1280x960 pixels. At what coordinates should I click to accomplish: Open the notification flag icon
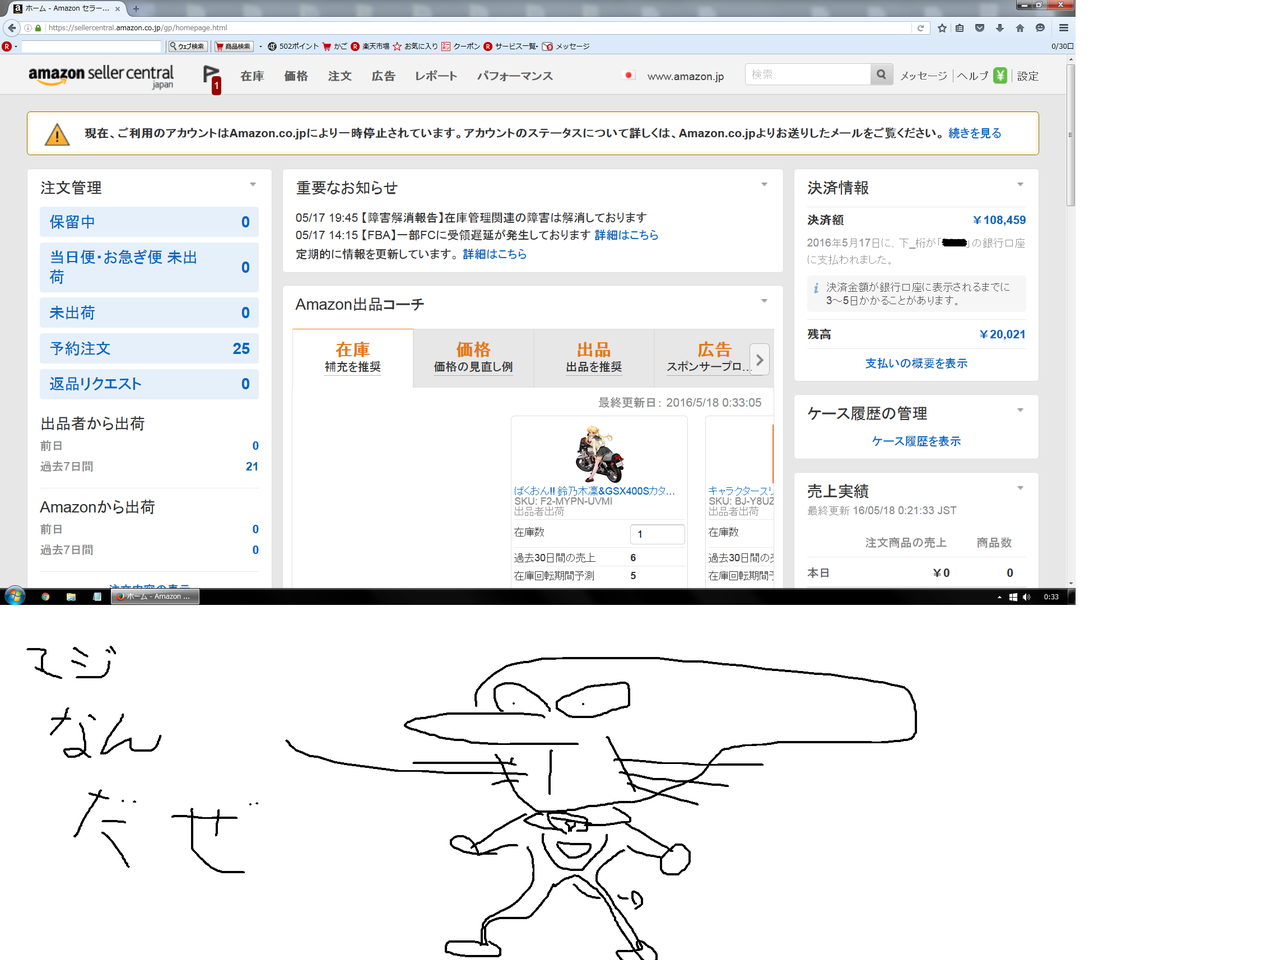(211, 76)
